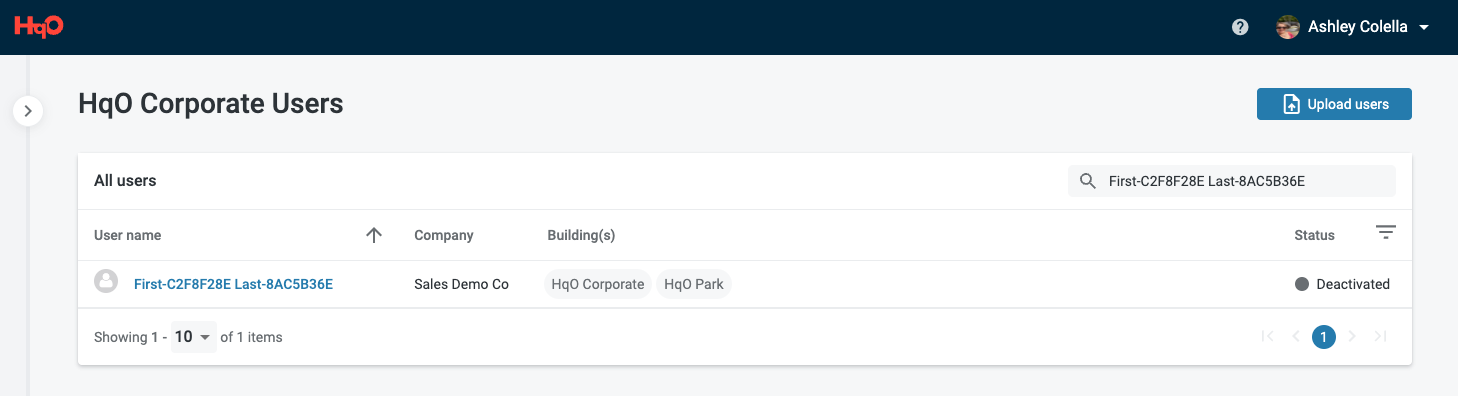Open user First-C2F8F28E Last-8AC5B36E link
This screenshot has height=396, width=1458.
[233, 284]
